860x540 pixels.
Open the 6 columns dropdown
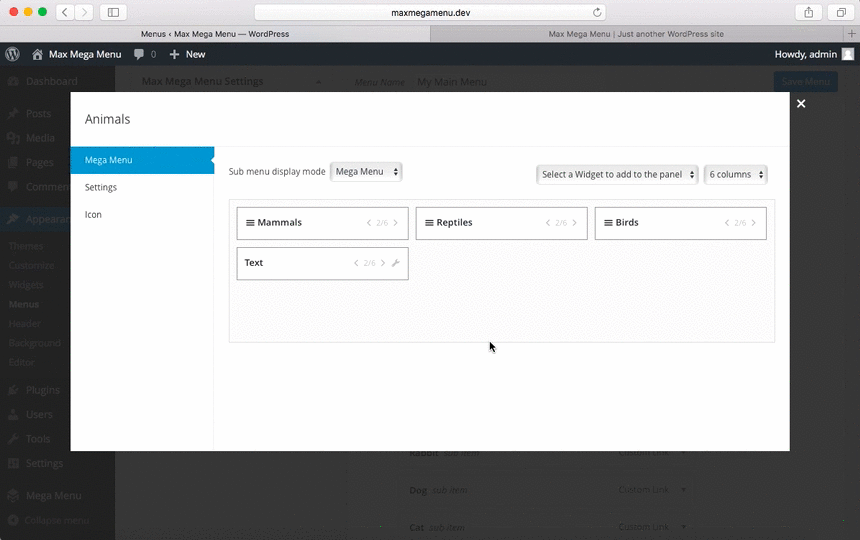[735, 174]
